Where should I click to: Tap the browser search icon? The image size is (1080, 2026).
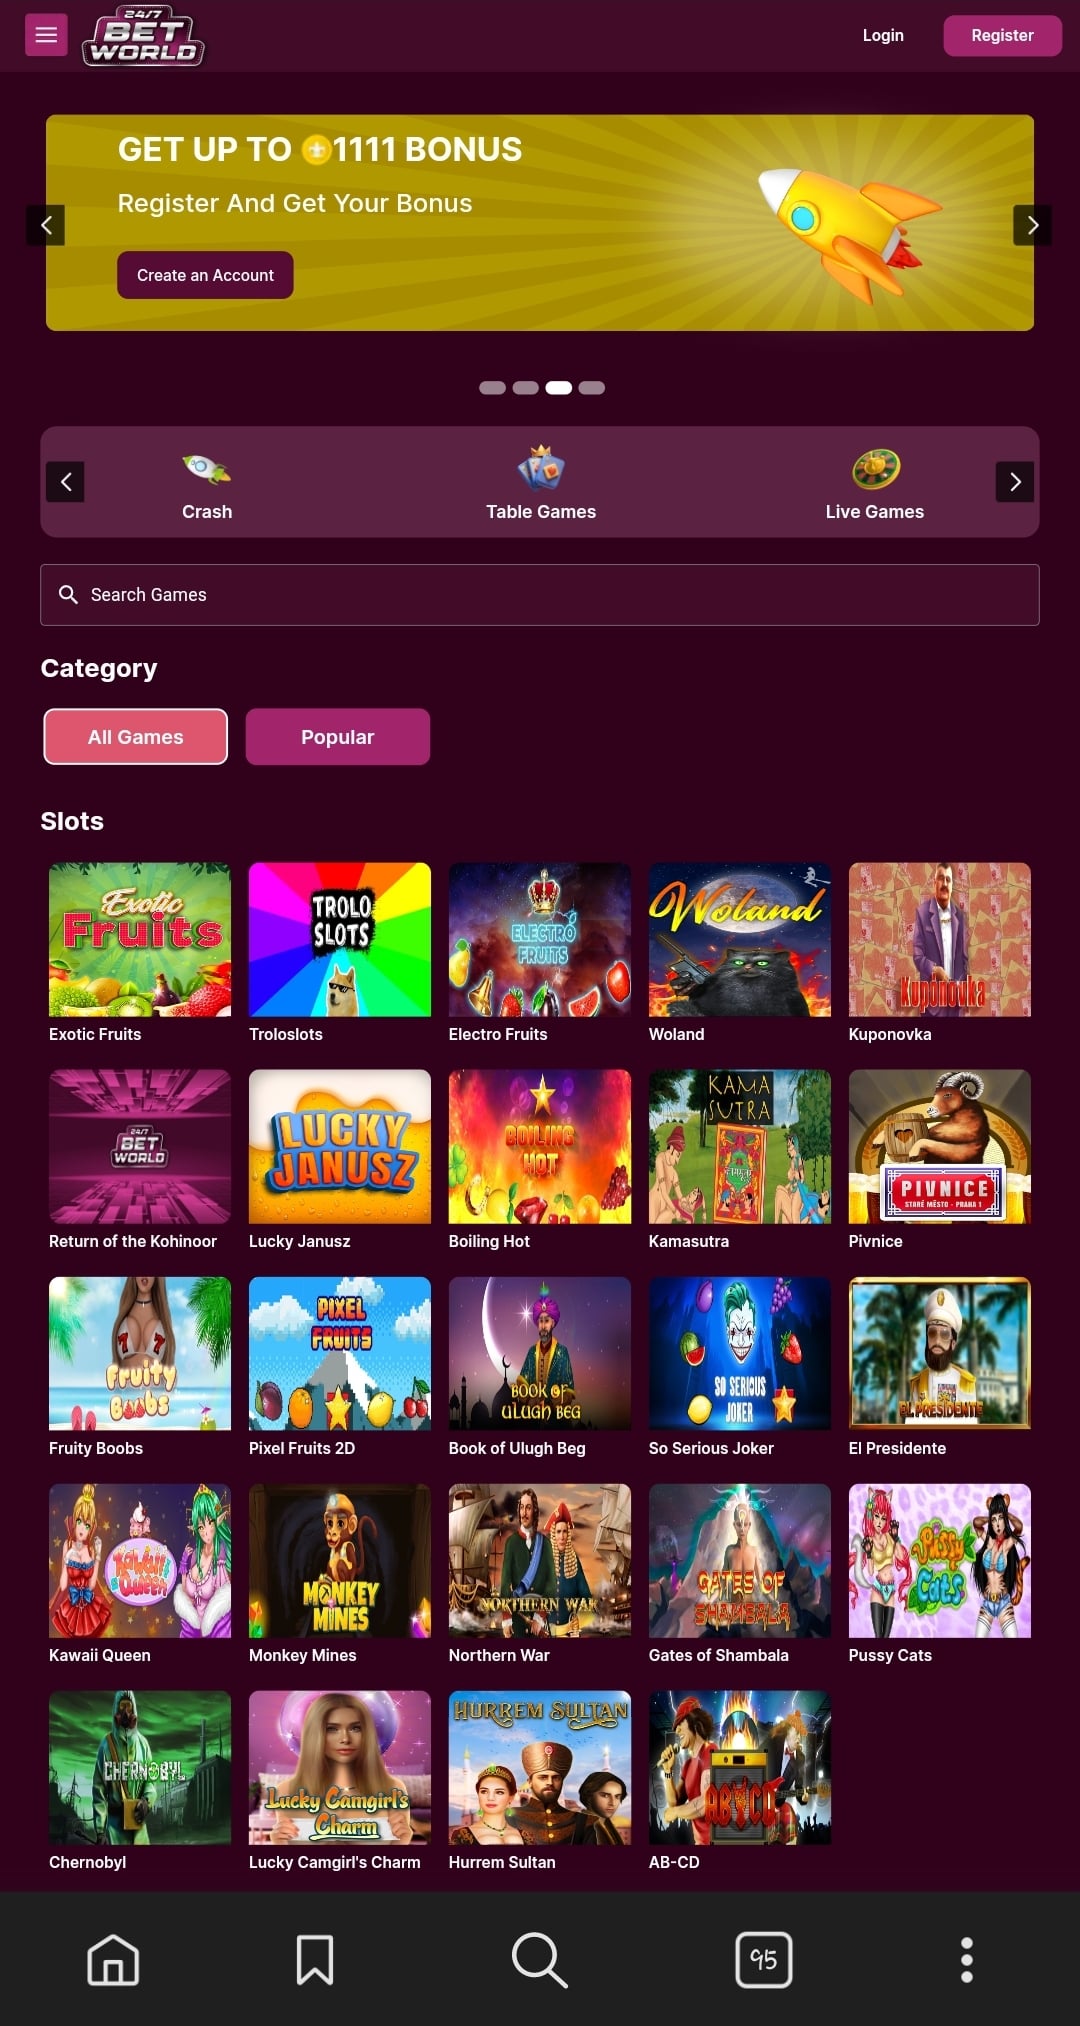540,1959
